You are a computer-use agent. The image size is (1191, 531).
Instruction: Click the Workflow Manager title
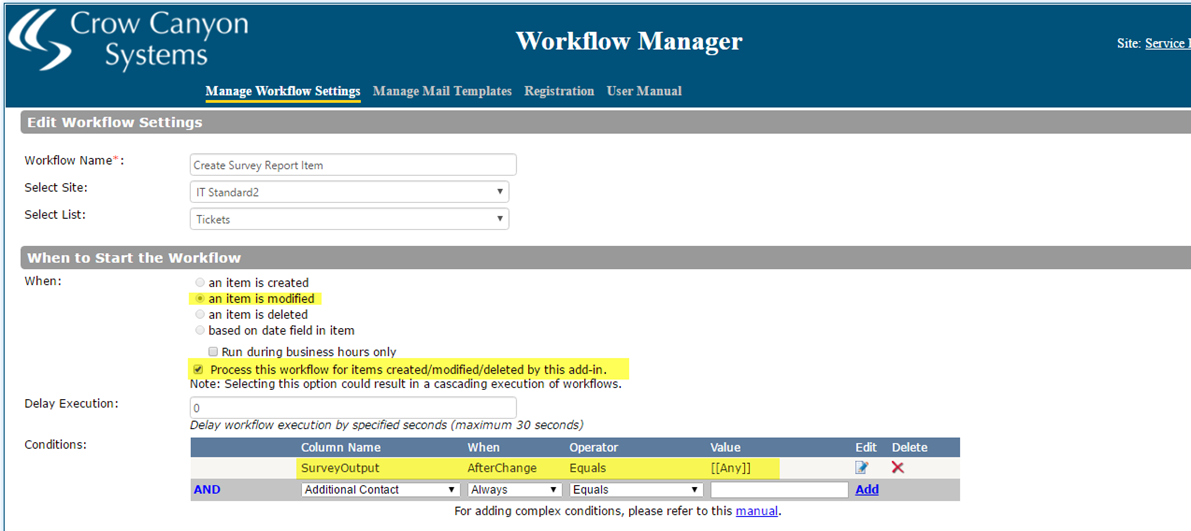[x=629, y=41]
